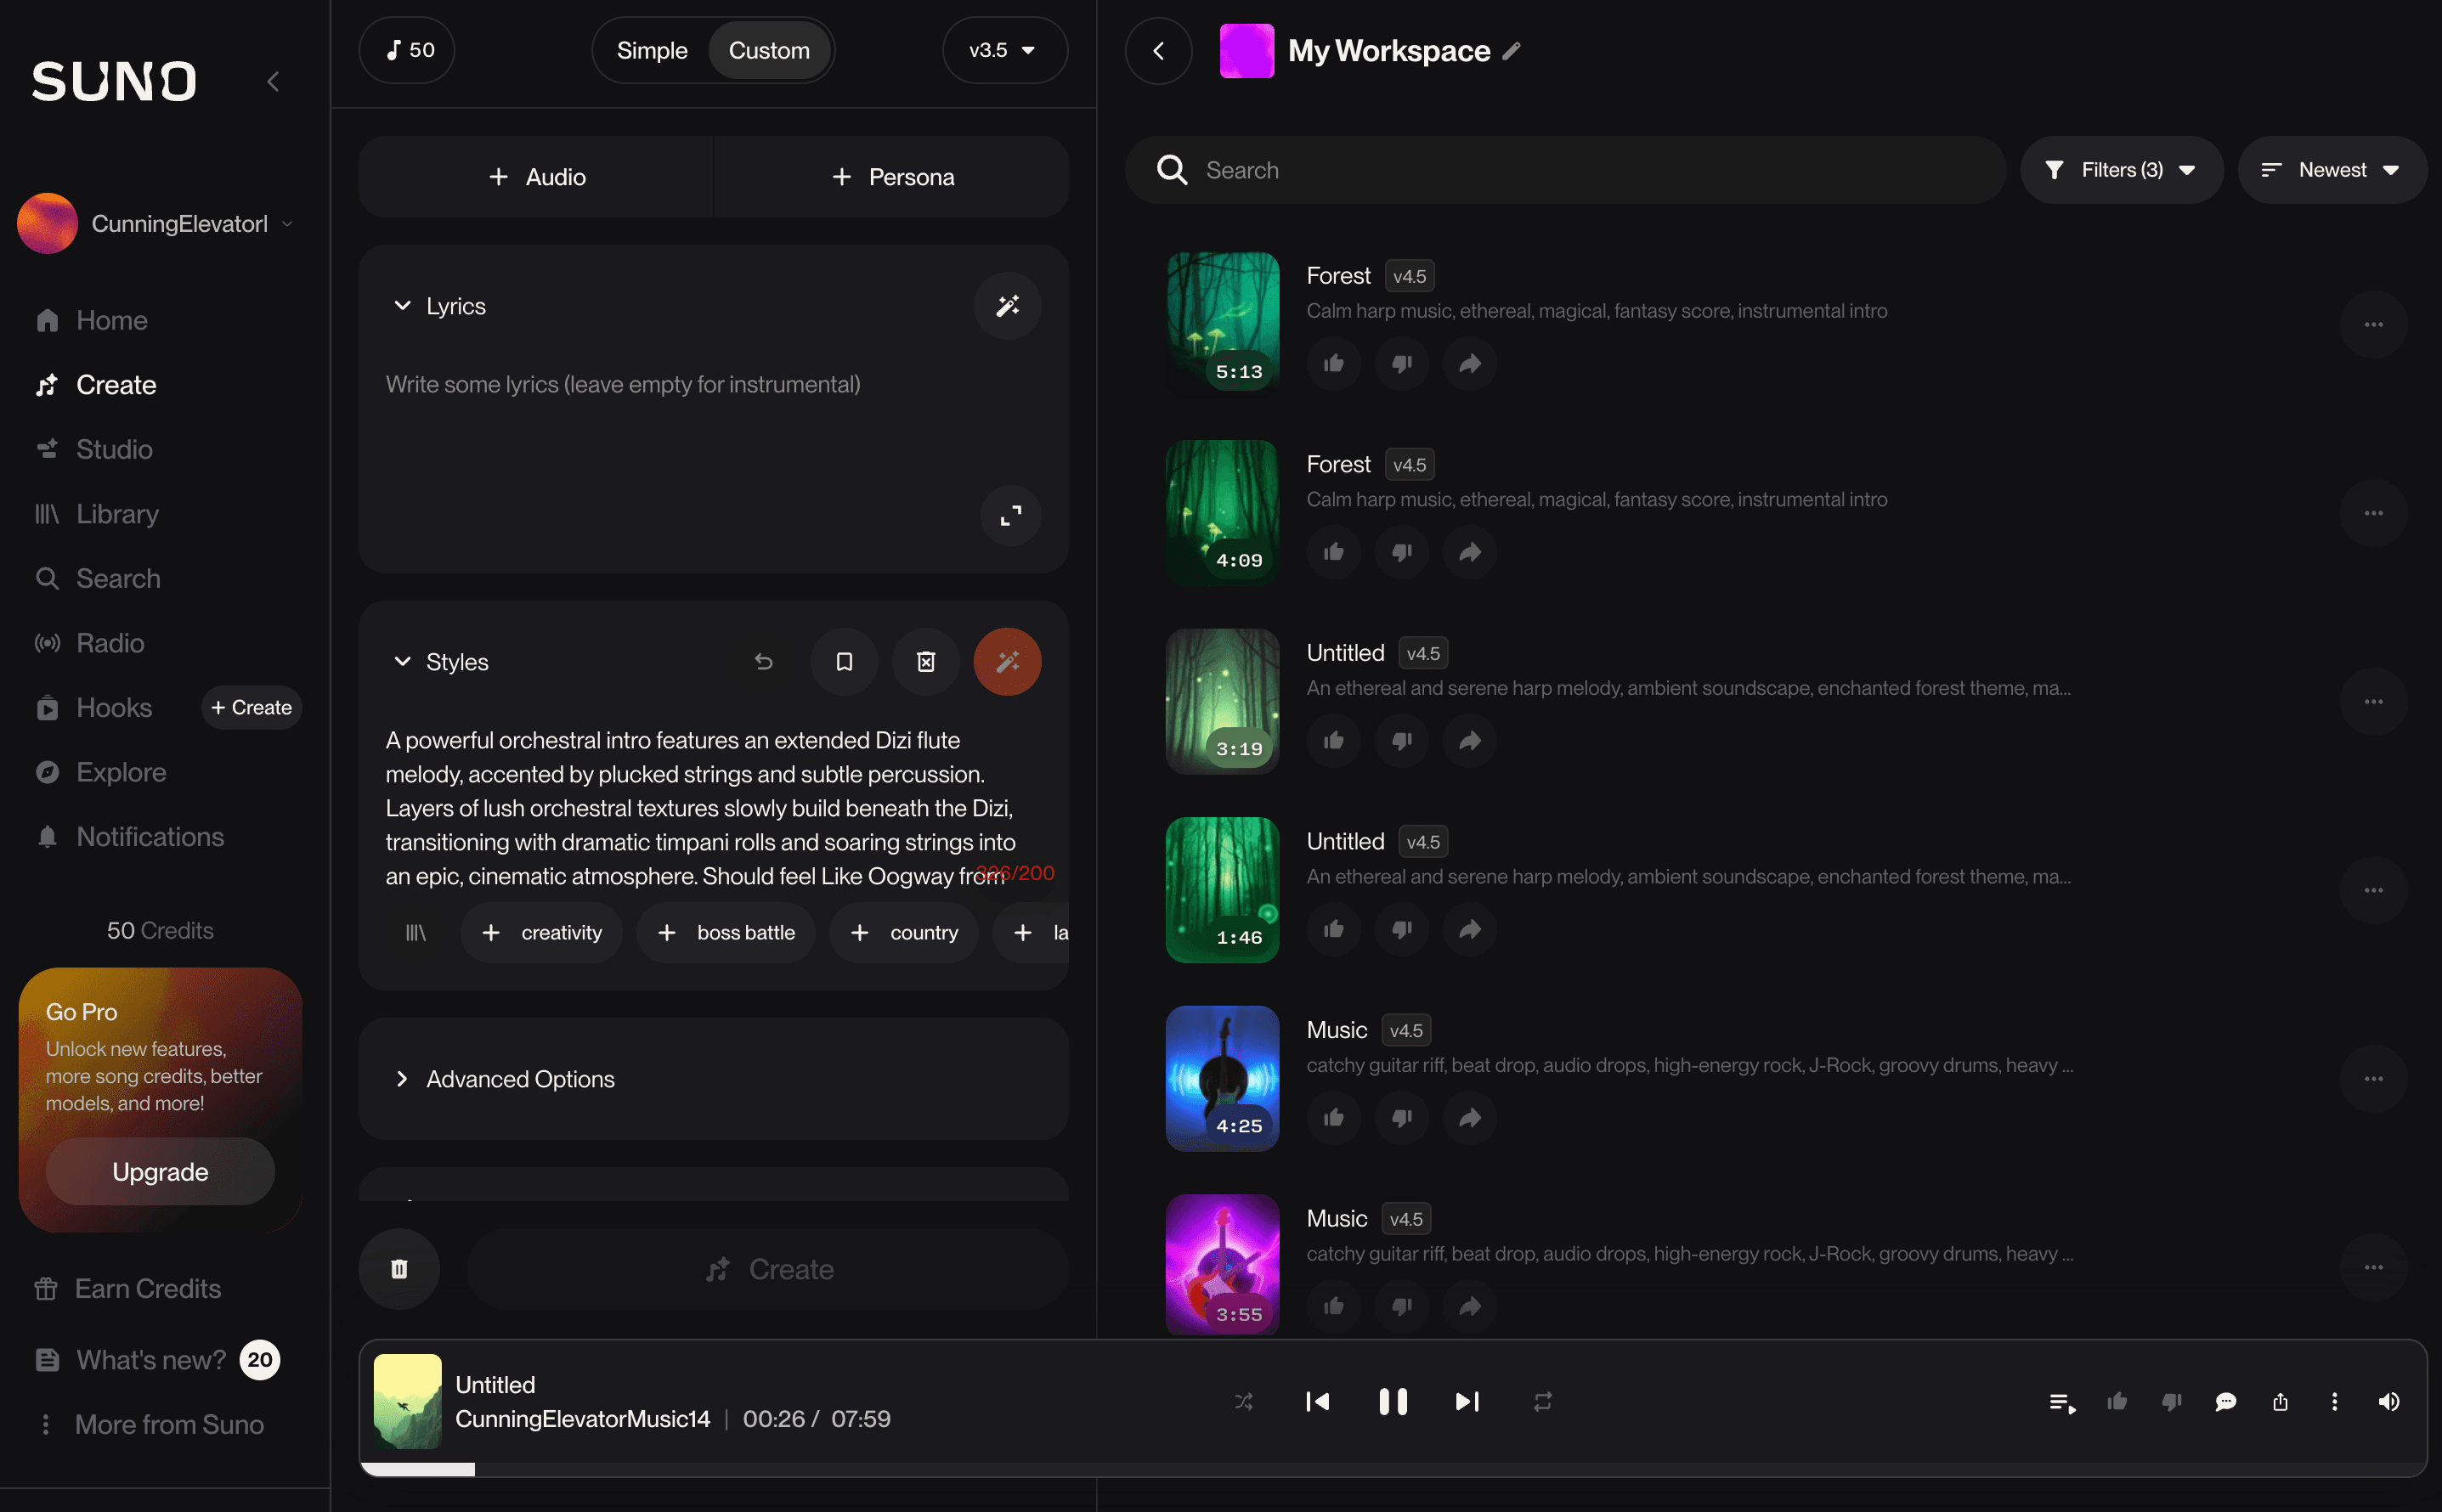Click the Upgrade button
The image size is (2442, 1512).
point(160,1172)
